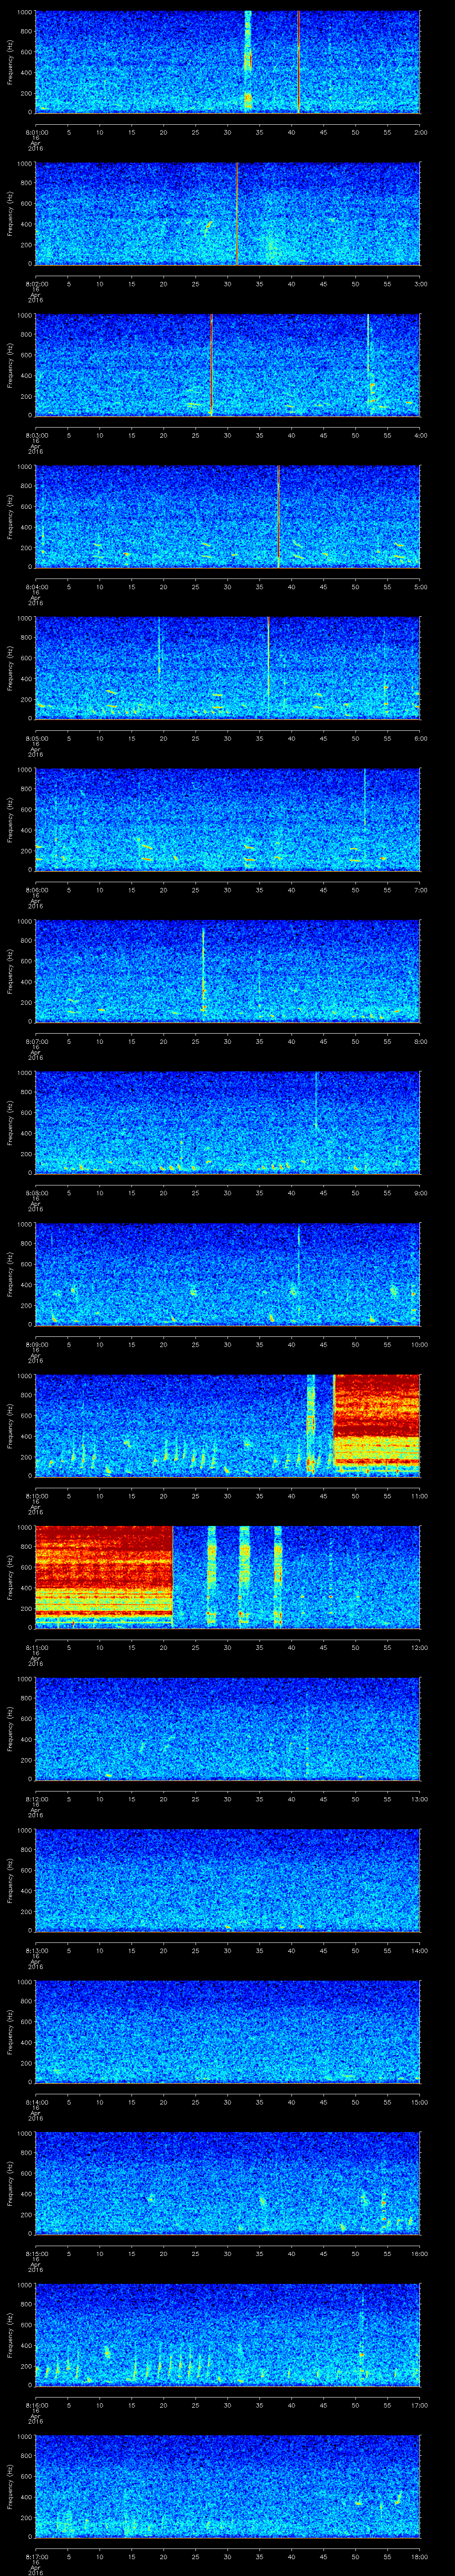The height and width of the screenshot is (2576, 455).
Task: Click the "8:09:00" axis label
Action: tap(36, 1344)
